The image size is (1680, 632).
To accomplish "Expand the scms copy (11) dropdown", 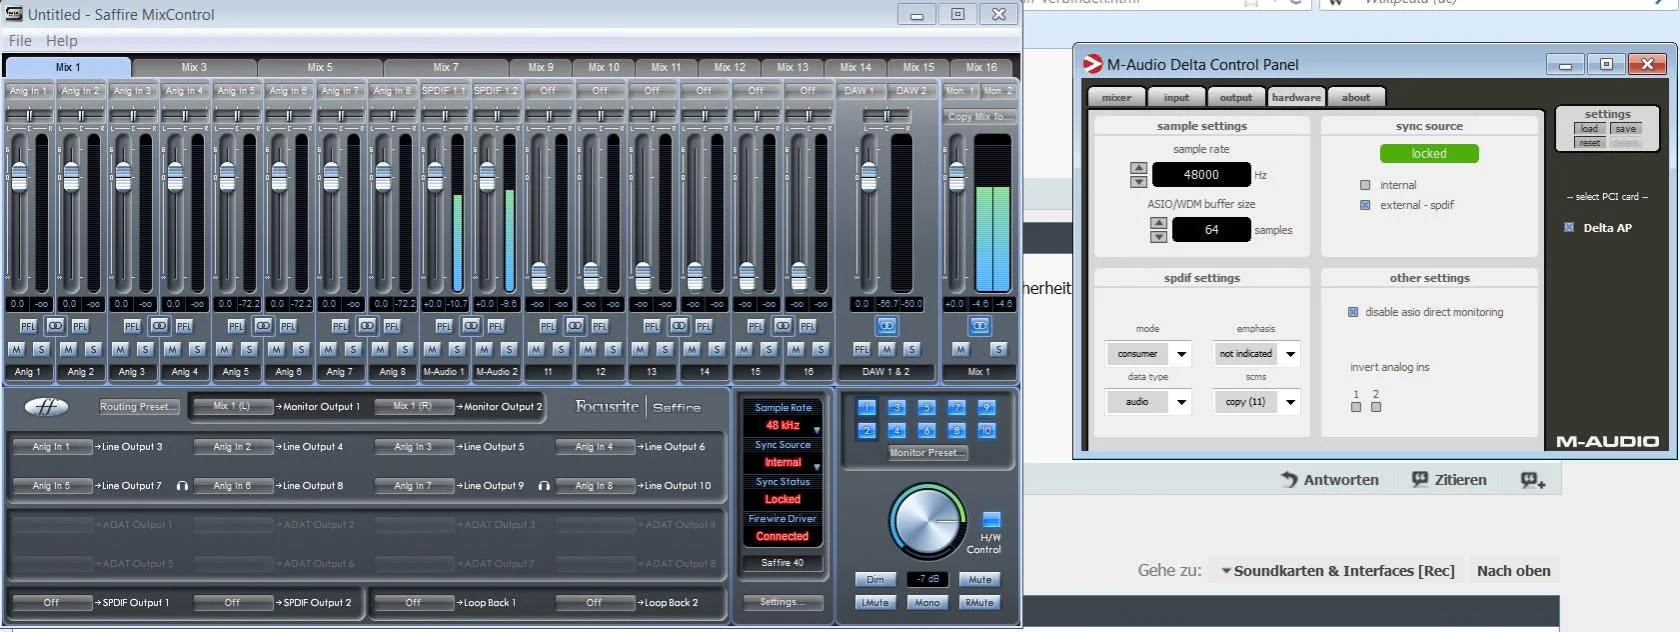I will point(1290,402).
